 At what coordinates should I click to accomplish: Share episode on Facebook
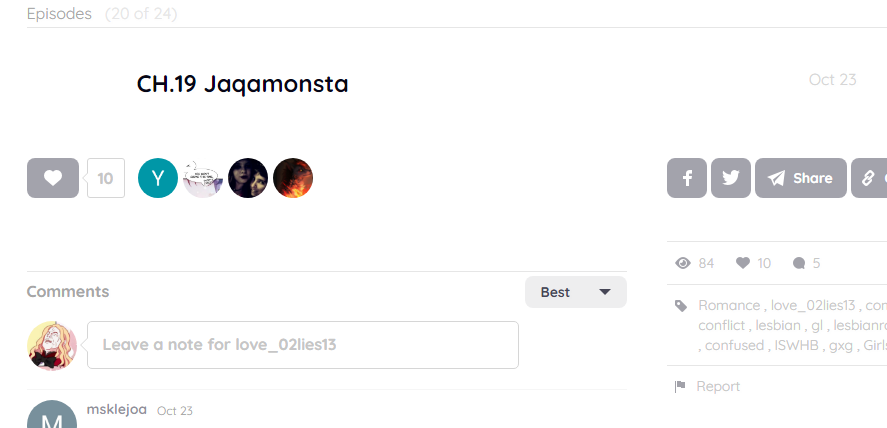[687, 178]
